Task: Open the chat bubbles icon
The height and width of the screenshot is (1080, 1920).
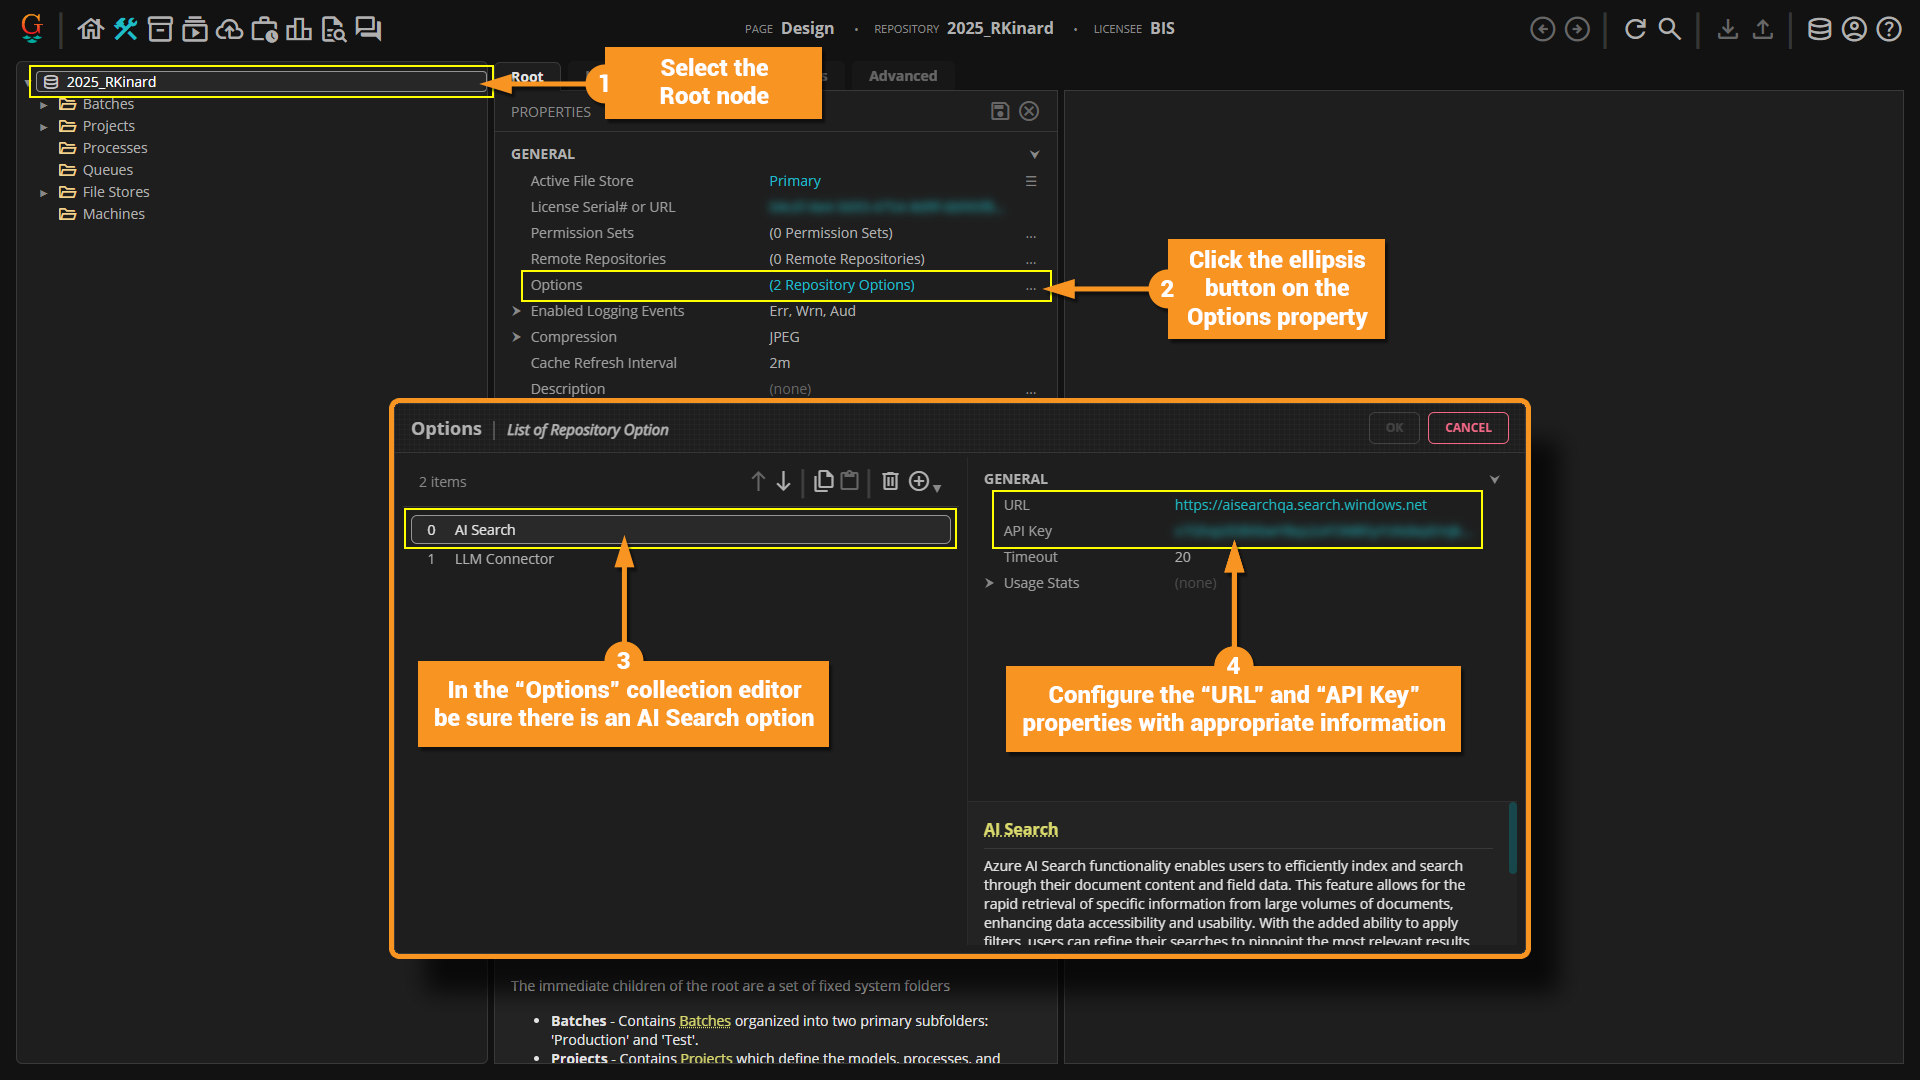Action: point(368,29)
